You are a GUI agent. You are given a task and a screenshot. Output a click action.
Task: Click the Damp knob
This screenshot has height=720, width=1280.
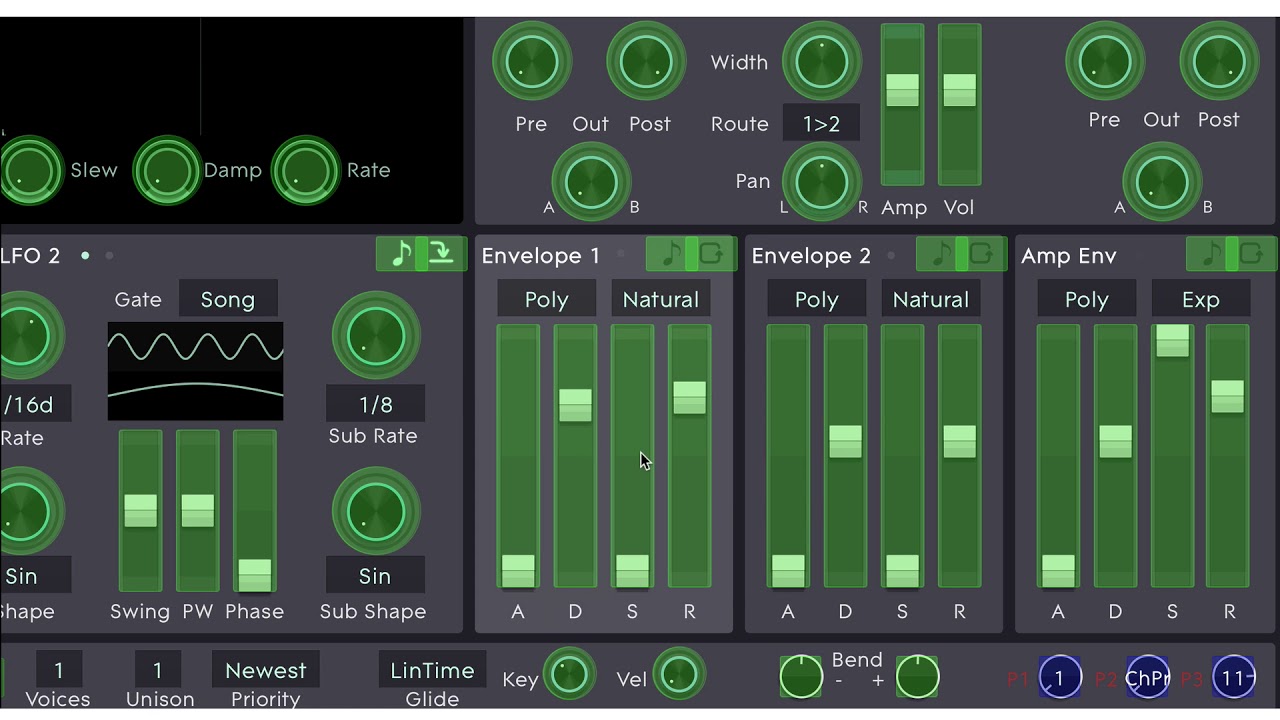tap(167, 171)
